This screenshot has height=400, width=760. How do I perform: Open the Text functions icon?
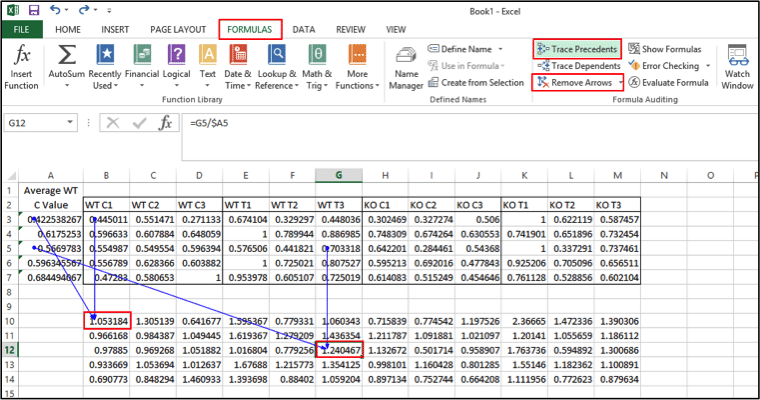coord(208,54)
